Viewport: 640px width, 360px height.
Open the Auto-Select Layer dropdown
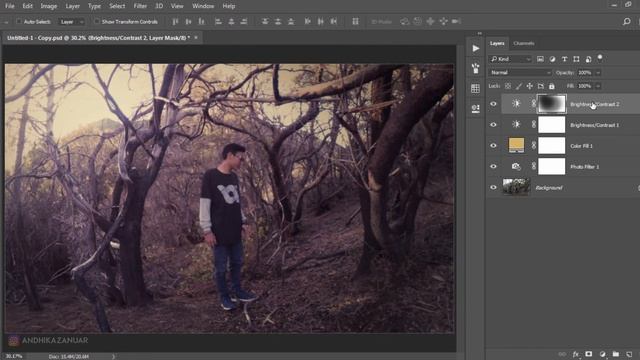click(72, 22)
